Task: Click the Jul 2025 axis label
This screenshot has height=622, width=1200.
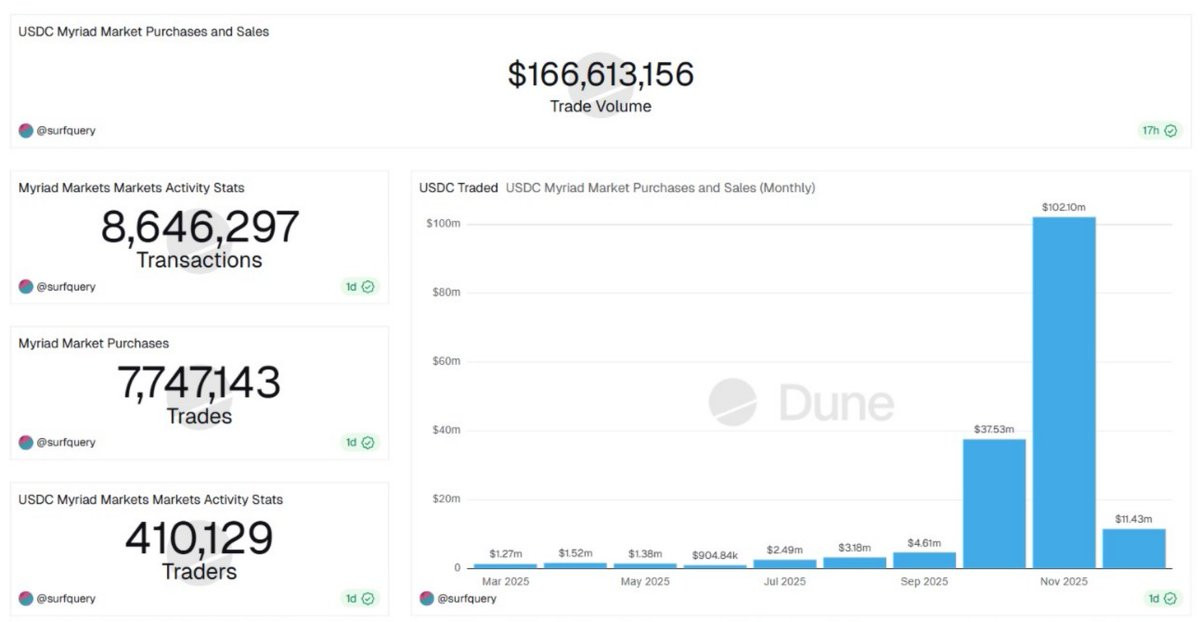Action: (784, 581)
